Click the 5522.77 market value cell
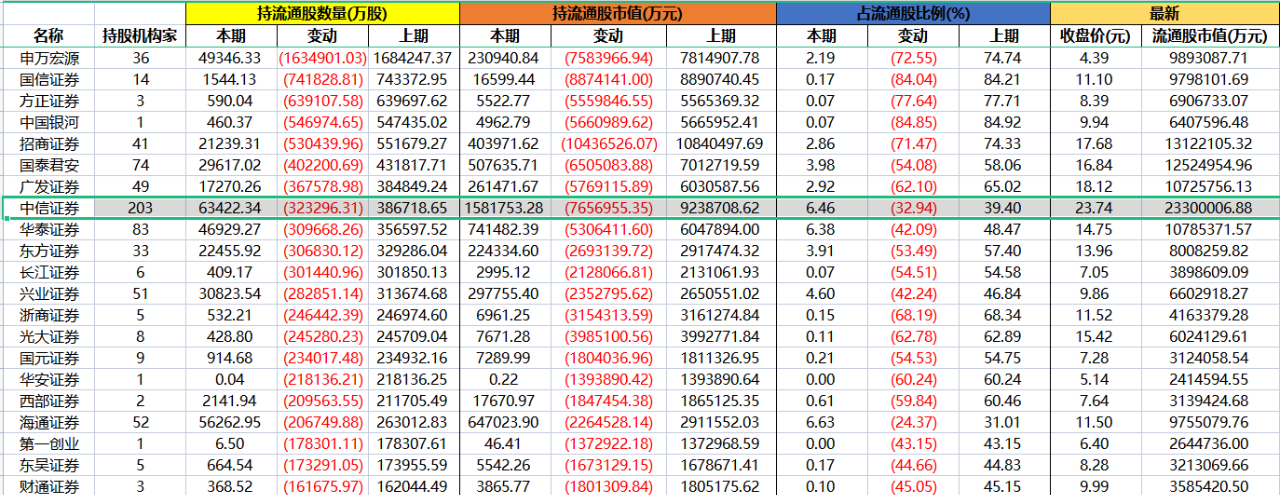Image resolution: width=1280 pixels, height=495 pixels. [x=506, y=100]
